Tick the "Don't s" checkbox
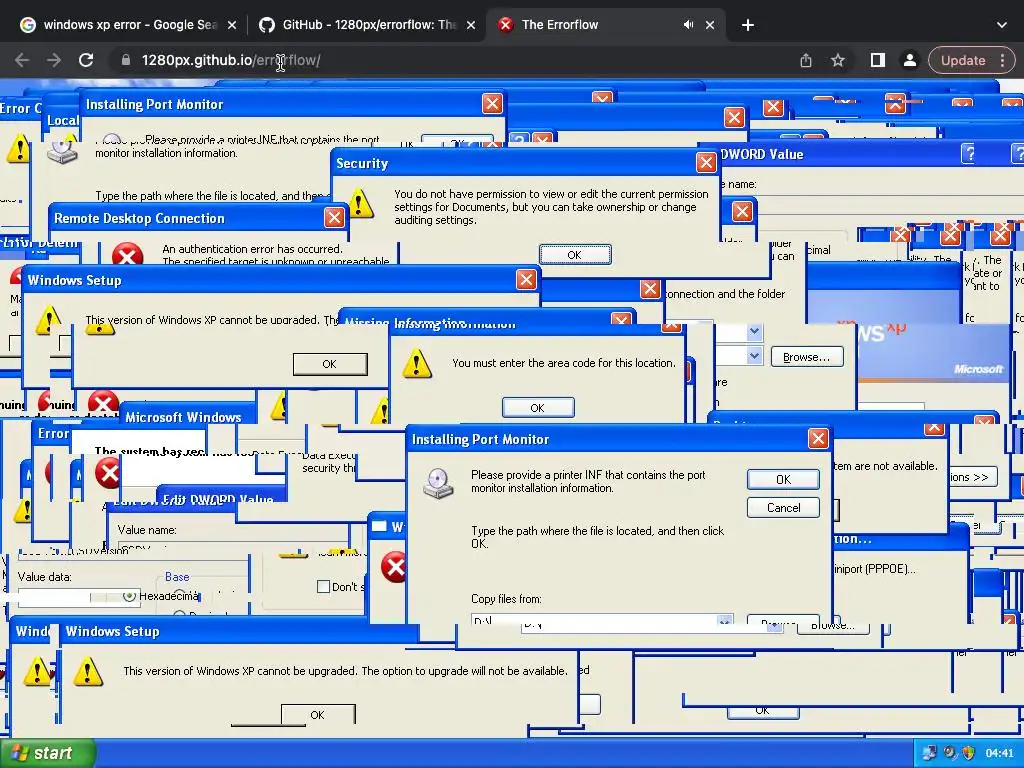The width and height of the screenshot is (1024, 768). click(323, 586)
